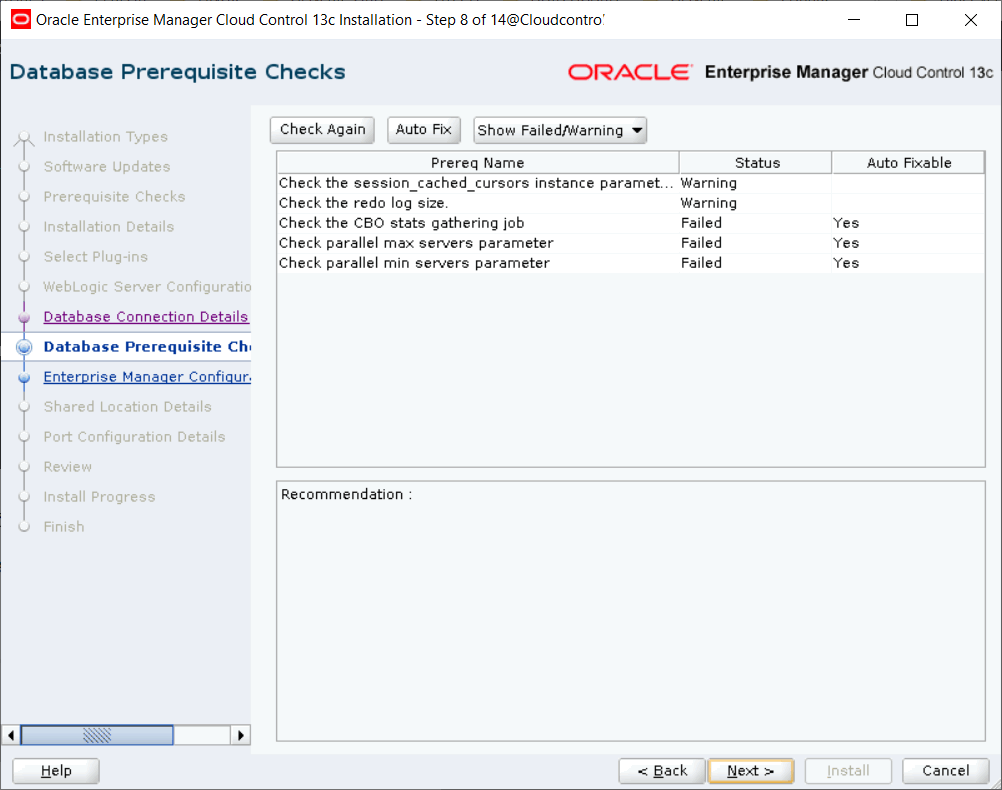
Task: Click the Port Configuration Details step label
Action: [x=134, y=437]
